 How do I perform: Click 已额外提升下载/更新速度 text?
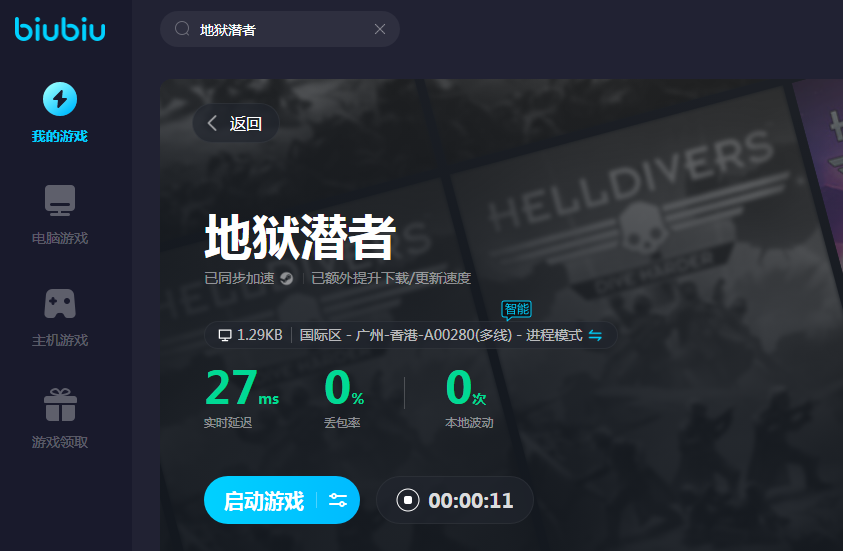pos(391,278)
